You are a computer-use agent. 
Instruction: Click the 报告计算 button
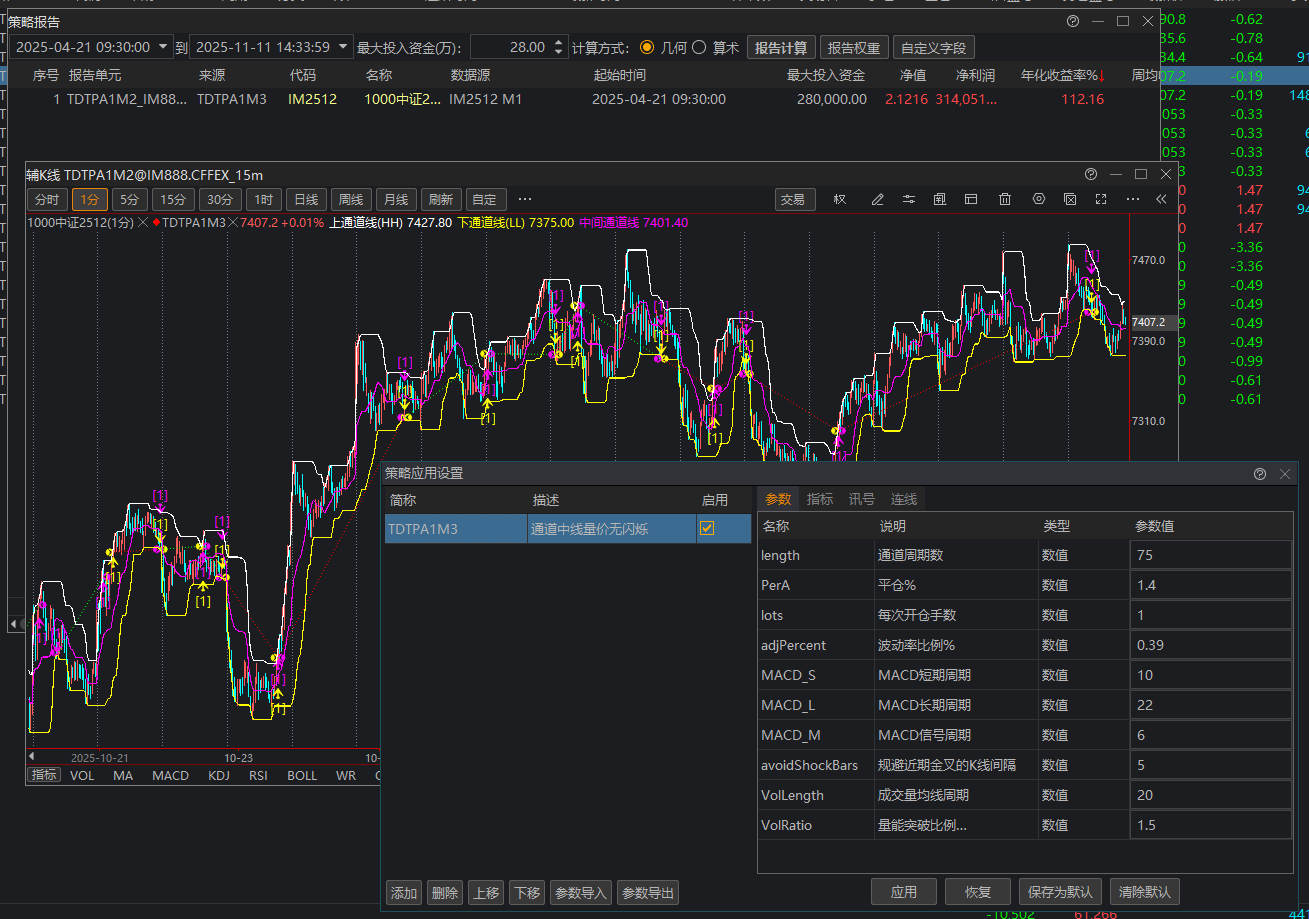780,47
